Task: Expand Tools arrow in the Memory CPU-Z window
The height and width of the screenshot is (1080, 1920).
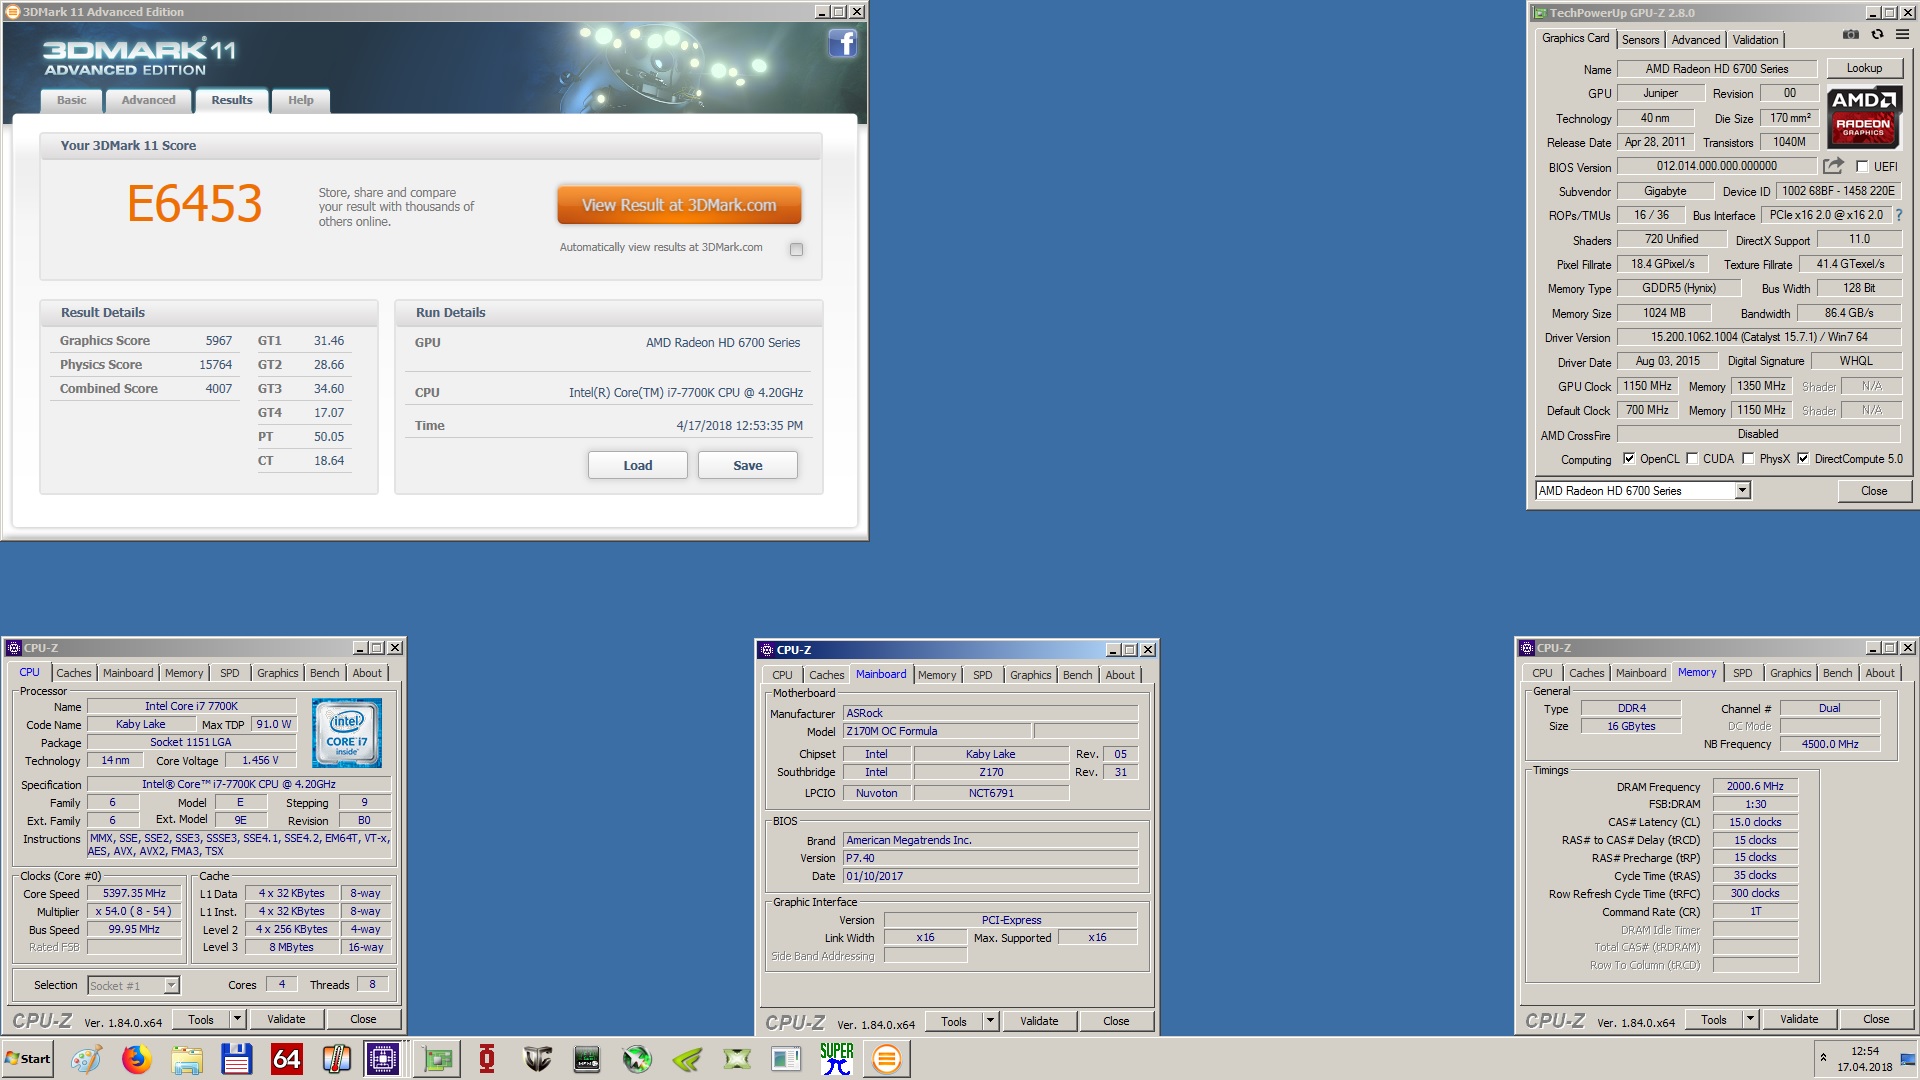Action: pyautogui.click(x=1750, y=1019)
